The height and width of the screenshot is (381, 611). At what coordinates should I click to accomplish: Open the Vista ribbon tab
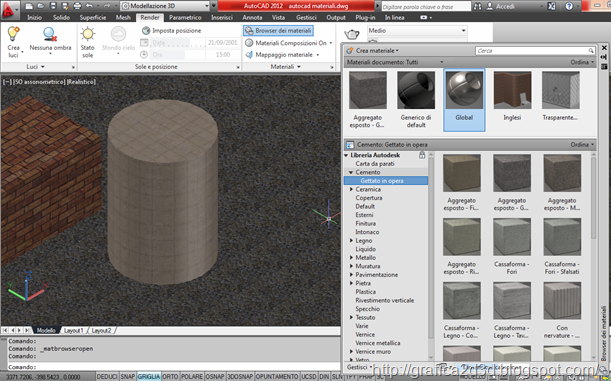(278, 18)
